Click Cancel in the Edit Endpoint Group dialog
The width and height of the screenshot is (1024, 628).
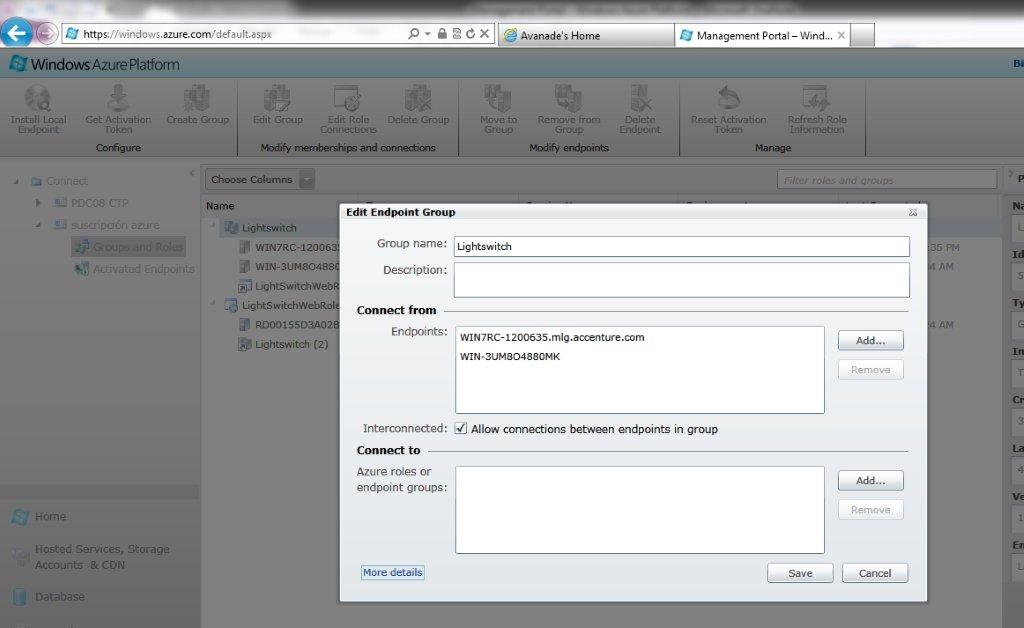874,573
